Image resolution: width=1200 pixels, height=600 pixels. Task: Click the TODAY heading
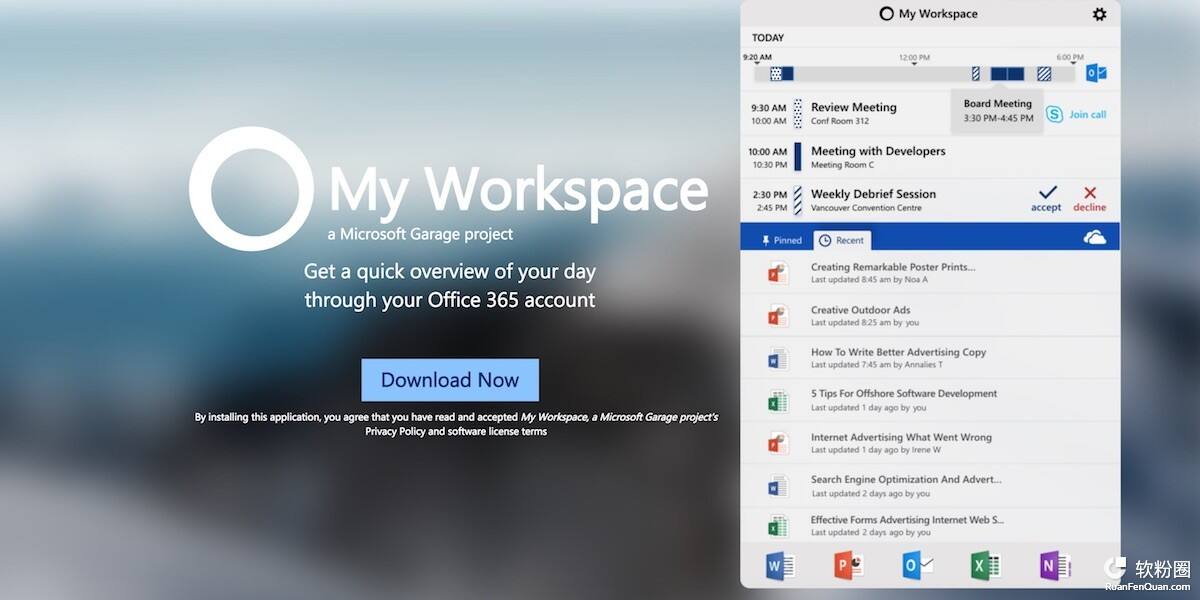[x=768, y=38]
